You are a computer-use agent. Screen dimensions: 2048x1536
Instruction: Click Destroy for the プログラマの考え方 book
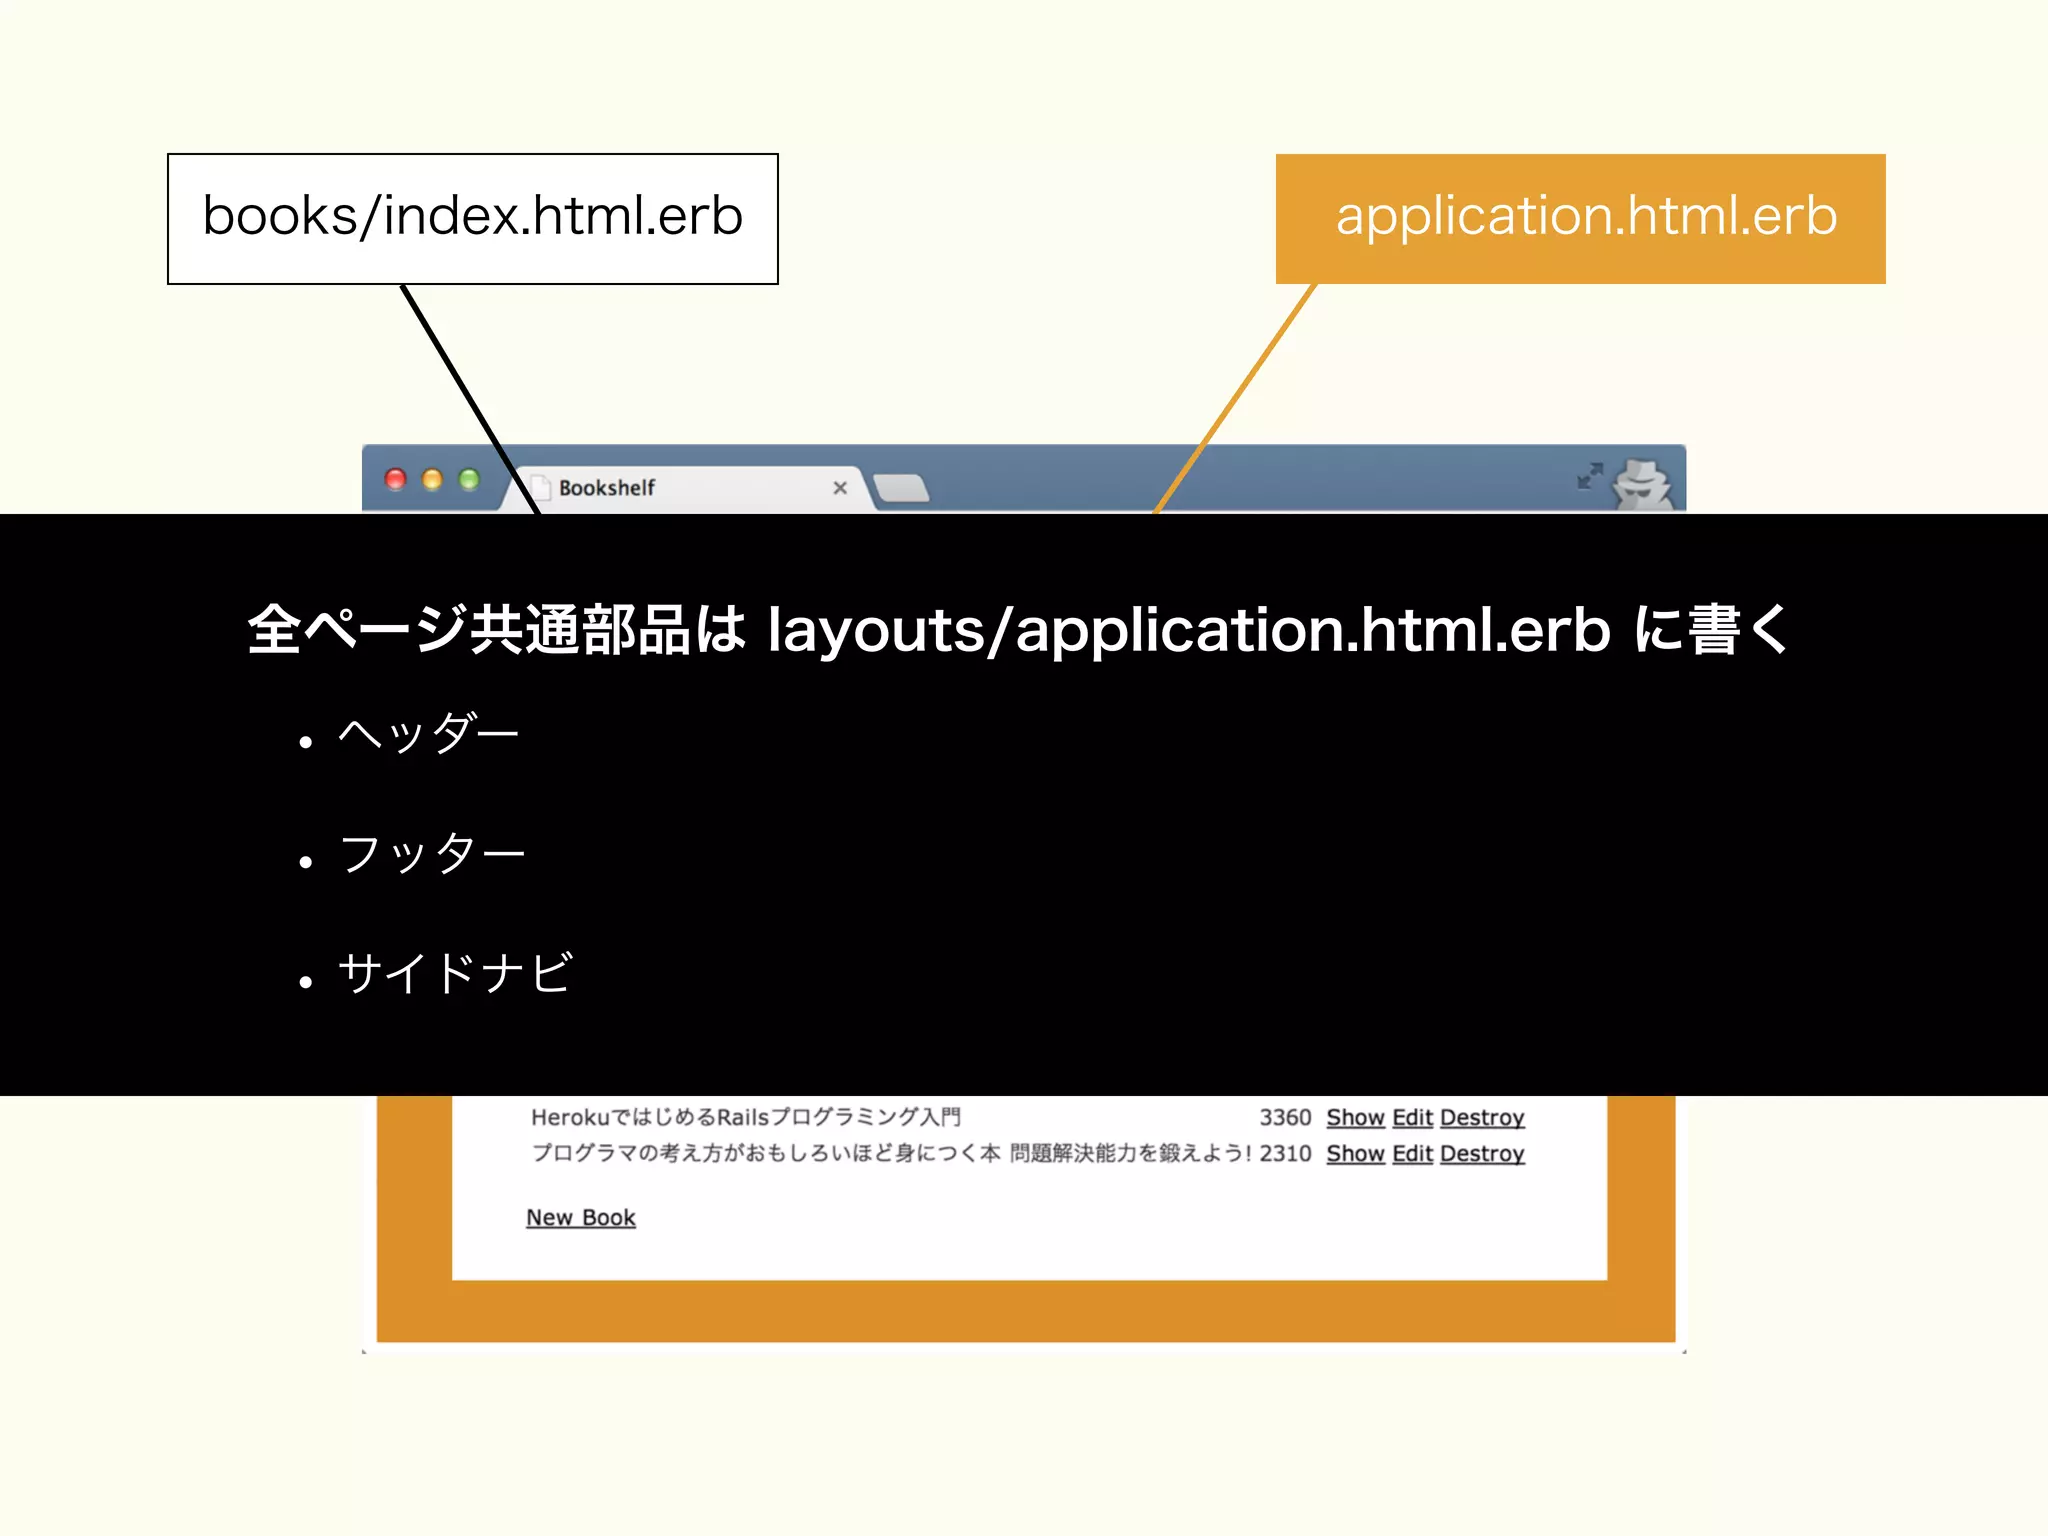(x=1482, y=1153)
